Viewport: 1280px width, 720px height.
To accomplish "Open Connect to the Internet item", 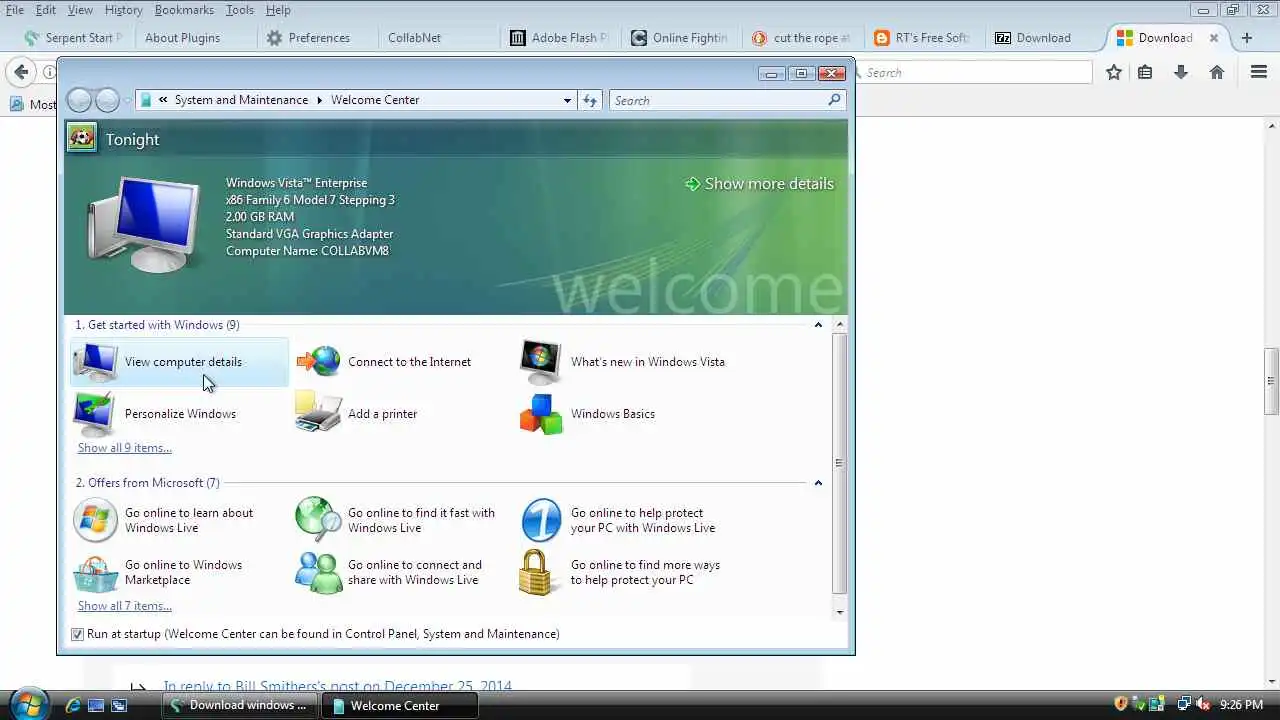I will (x=384, y=362).
